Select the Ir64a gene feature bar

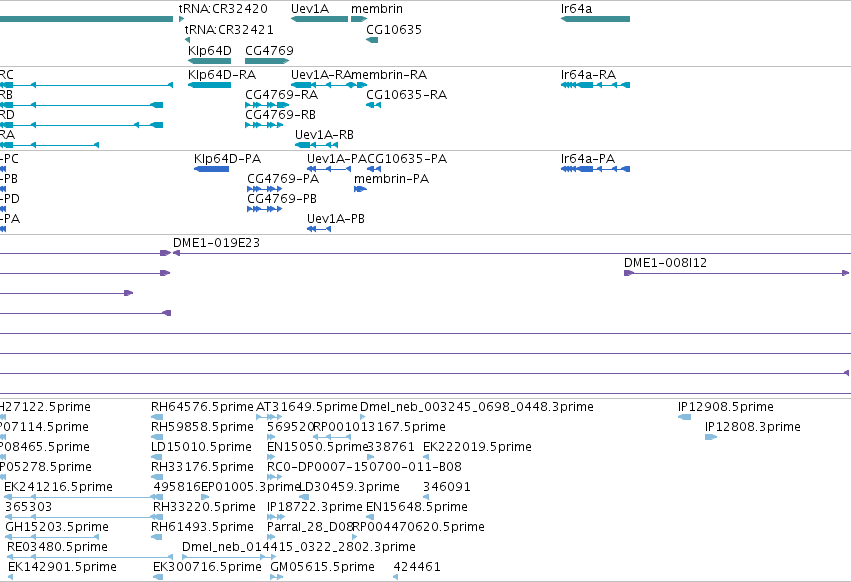[595, 19]
